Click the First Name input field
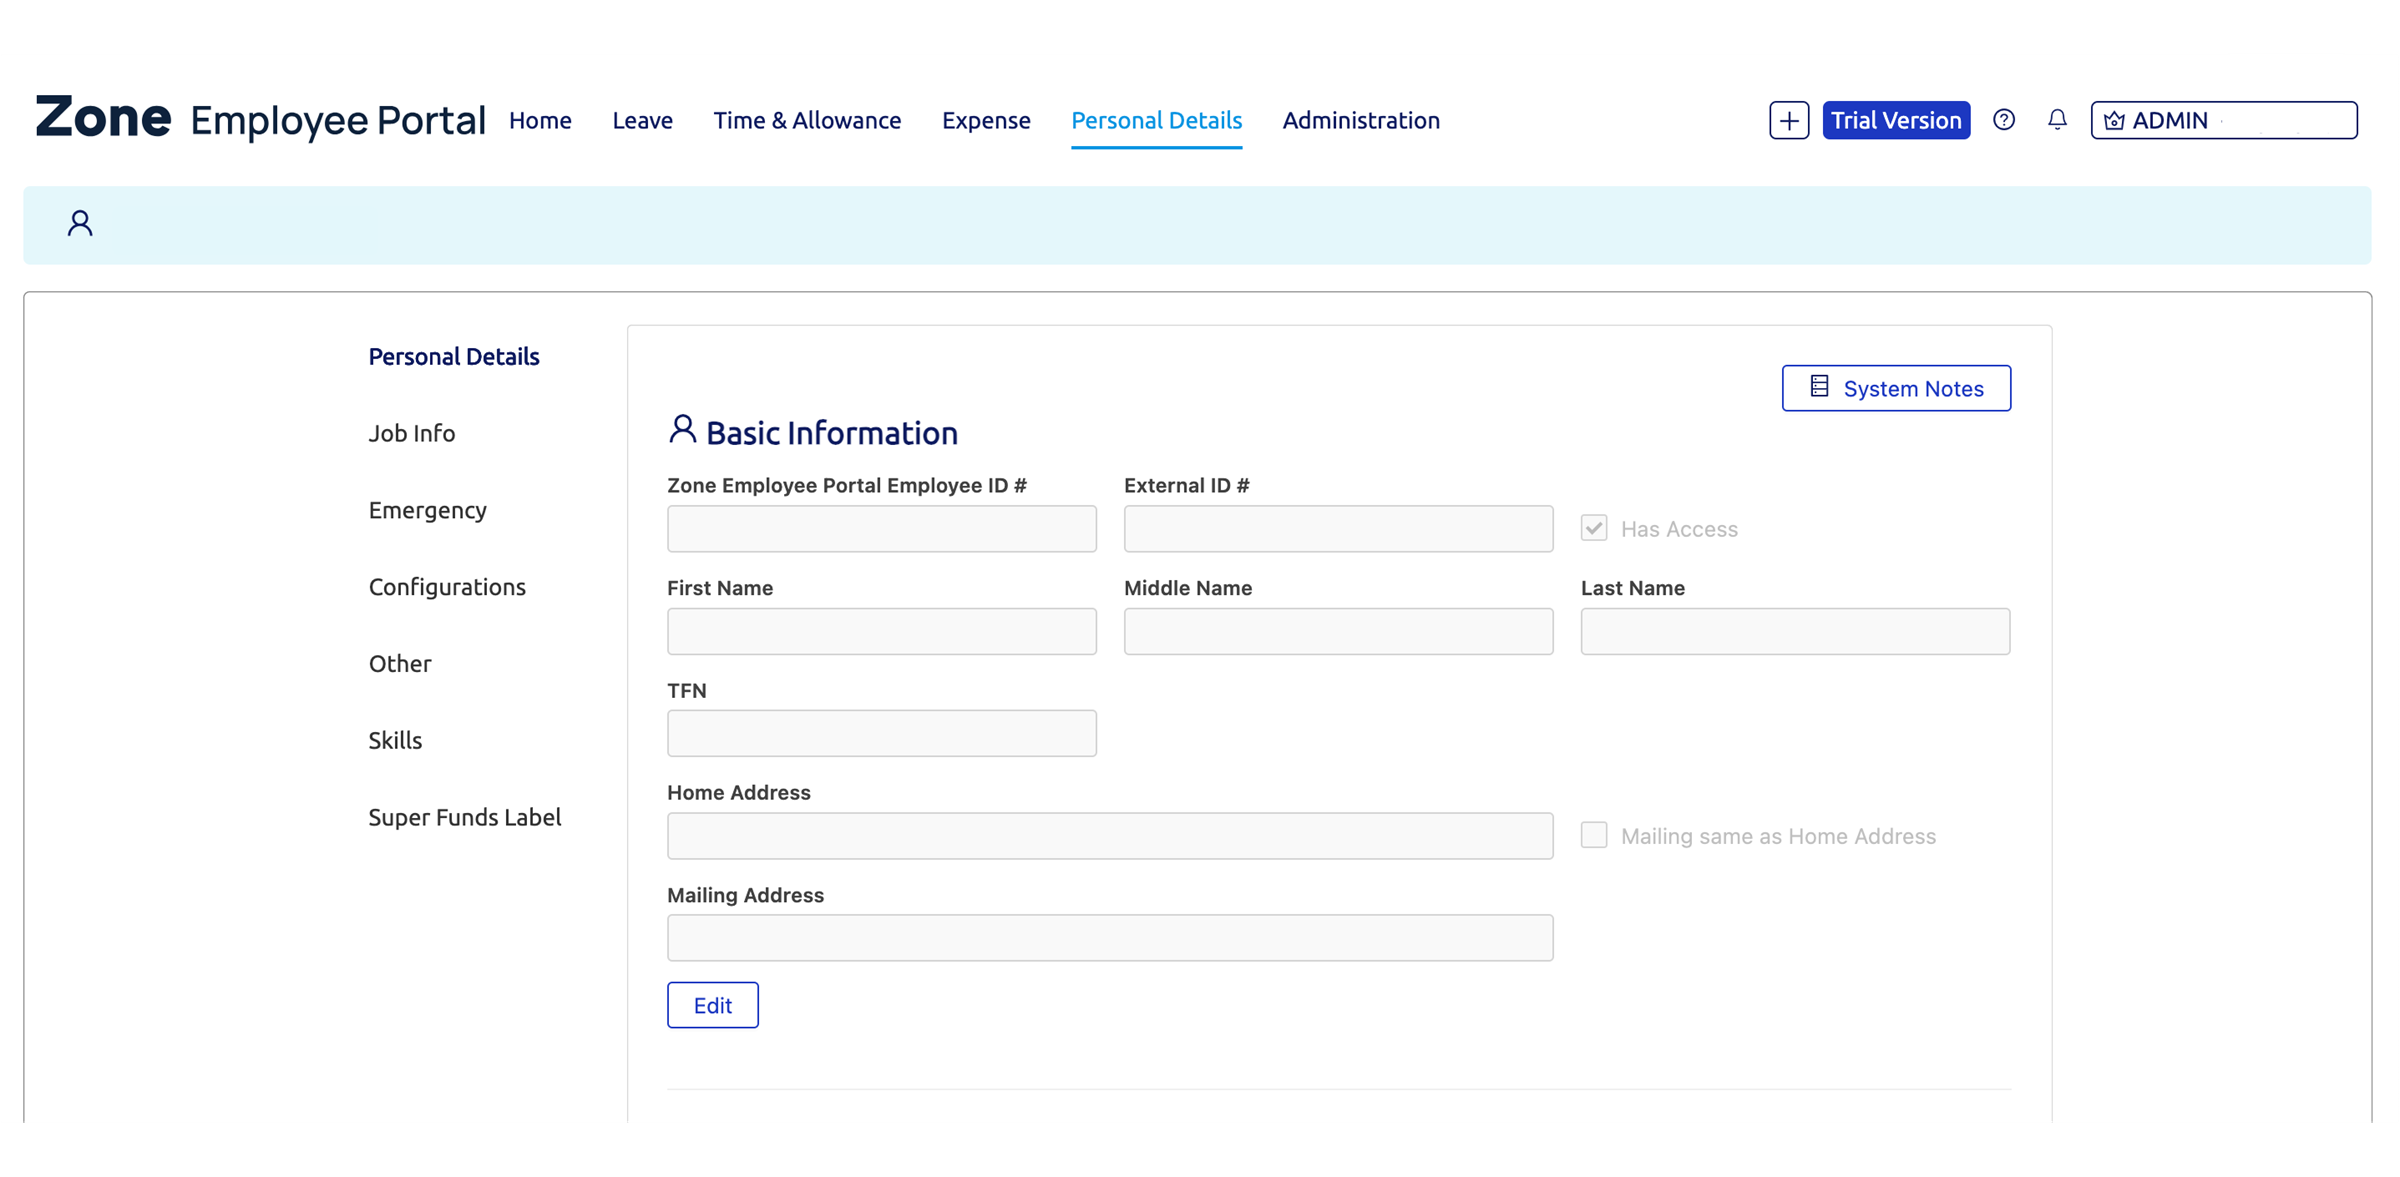This screenshot has height=1177, width=2400. (x=881, y=631)
